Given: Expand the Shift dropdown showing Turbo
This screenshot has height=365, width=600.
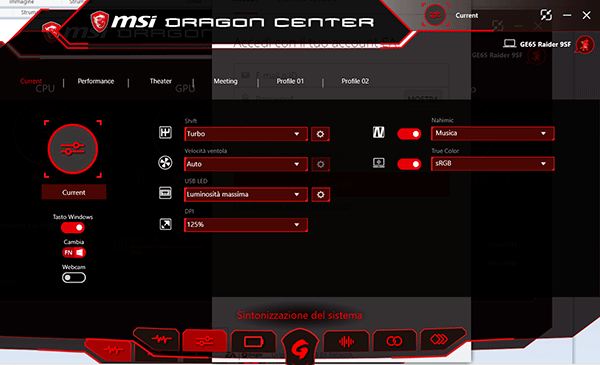Looking at the screenshot, I should coord(246,134).
